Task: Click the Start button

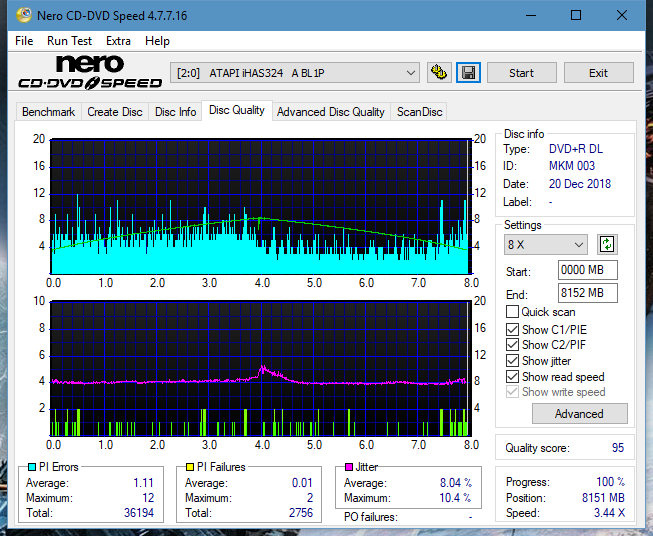Action: (x=521, y=73)
